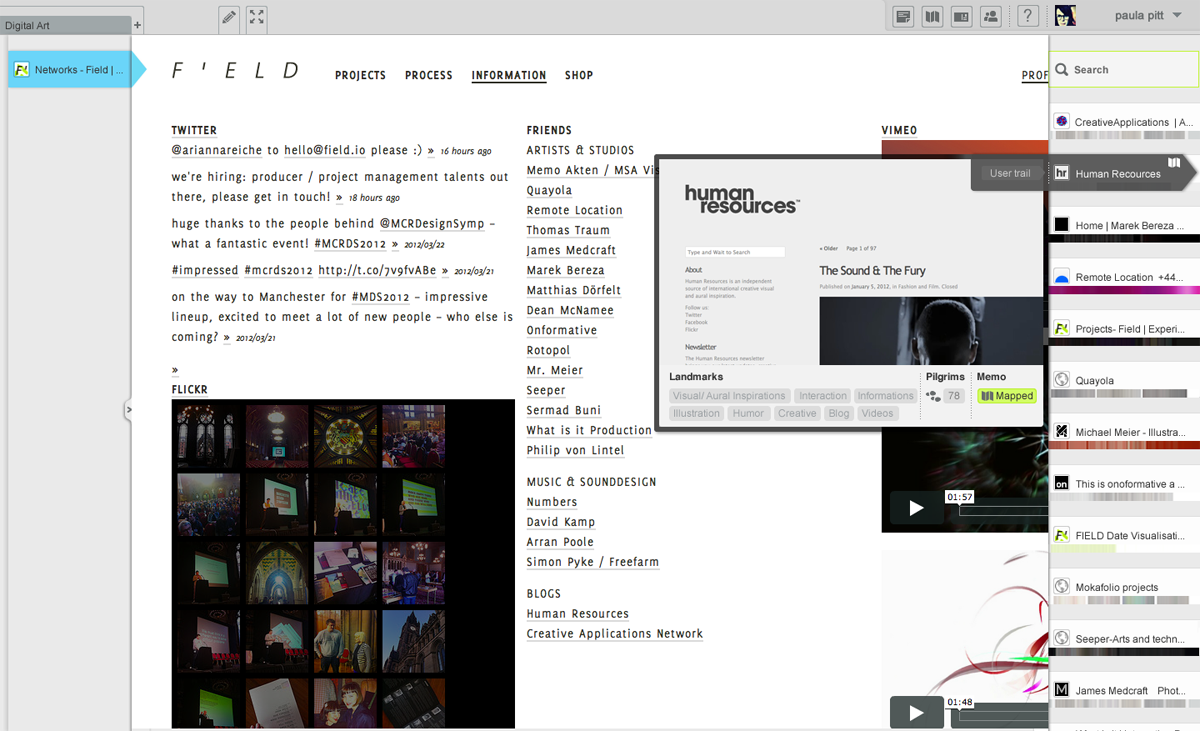Click the globe icon beside Mokafolio projects

[x=1062, y=587]
